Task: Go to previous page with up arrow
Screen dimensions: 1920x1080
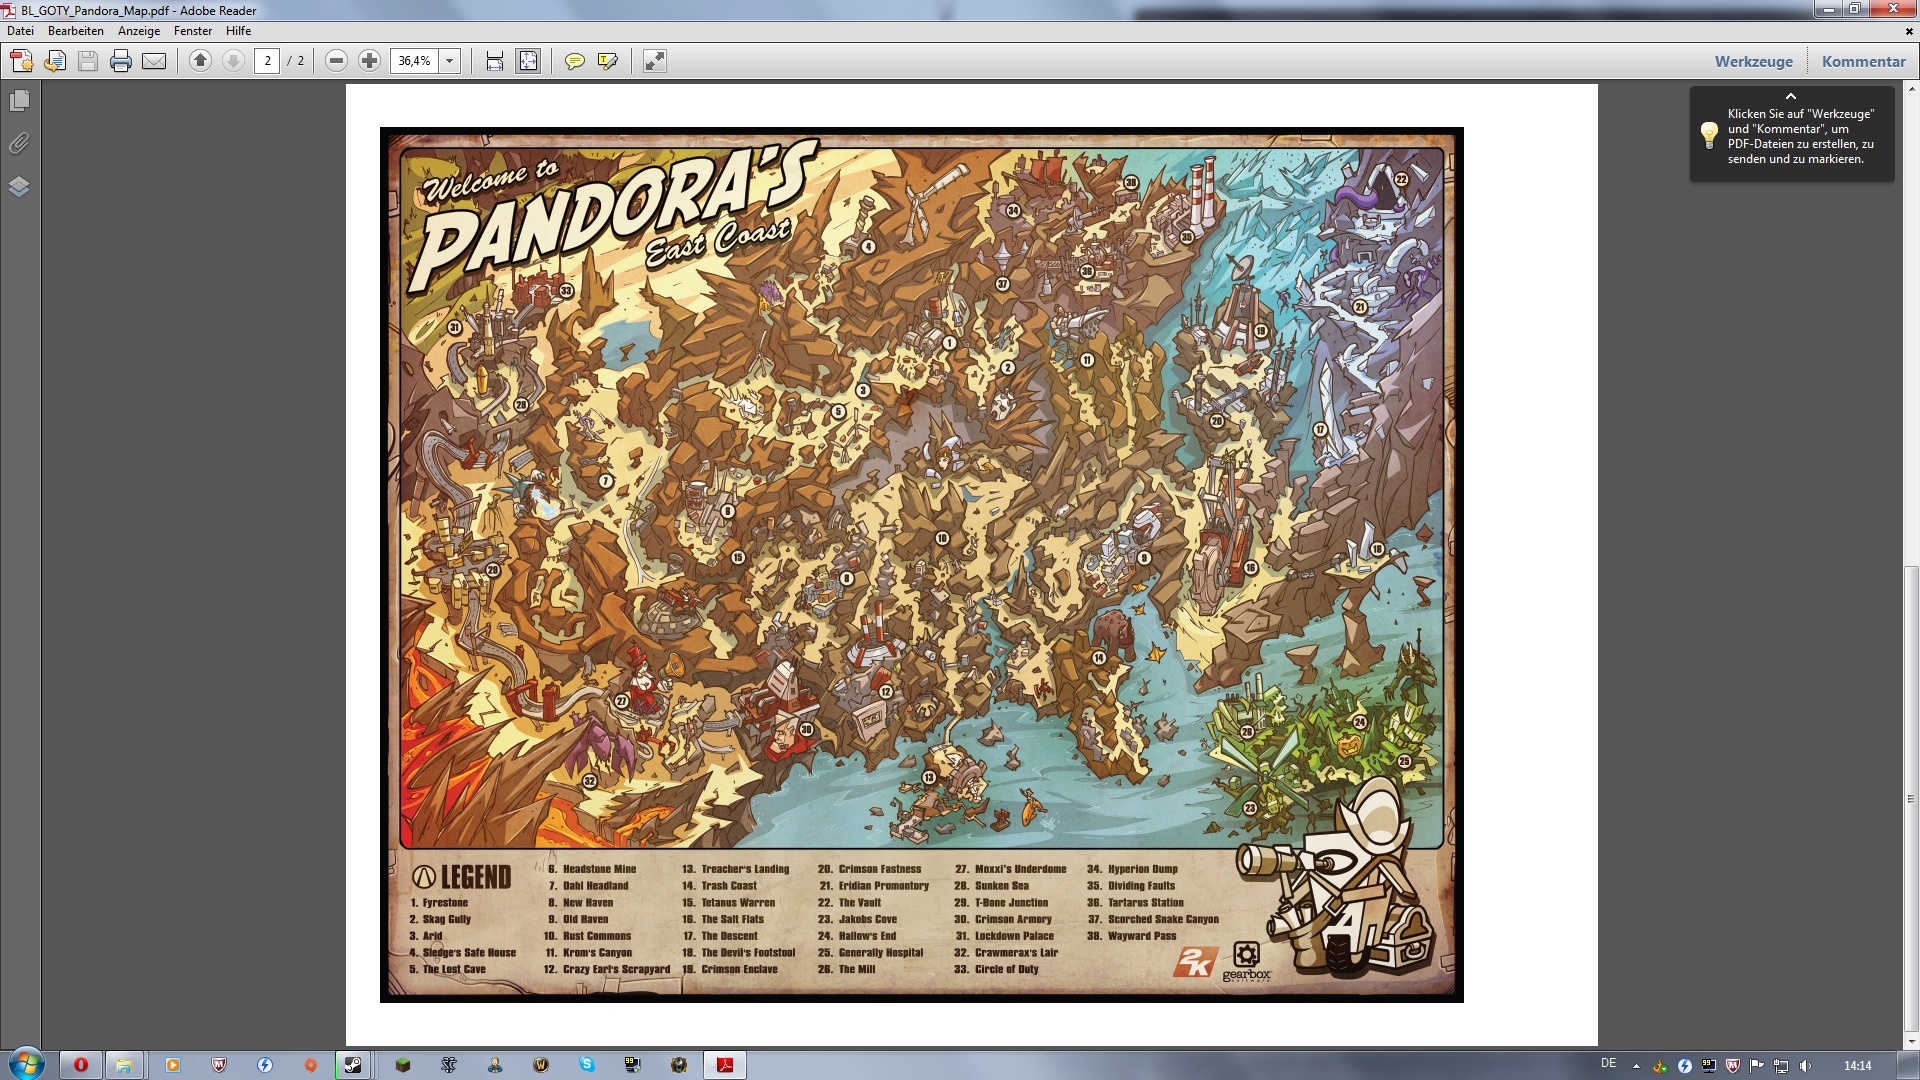Action: (200, 61)
